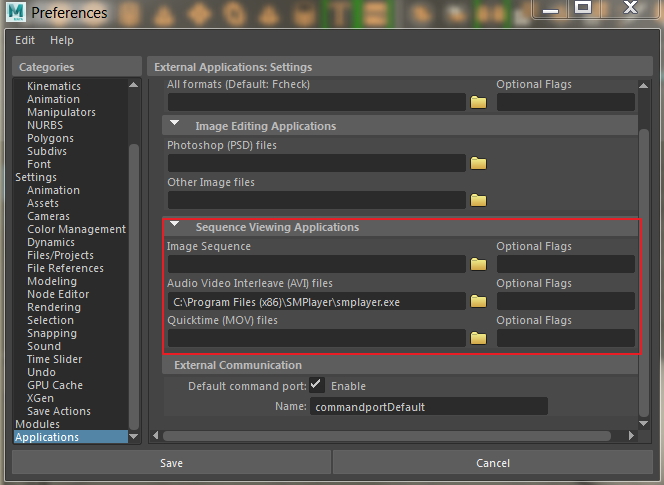Click settings panel scroll down arrow
Image resolution: width=664 pixels, height=485 pixels.
tap(644, 423)
